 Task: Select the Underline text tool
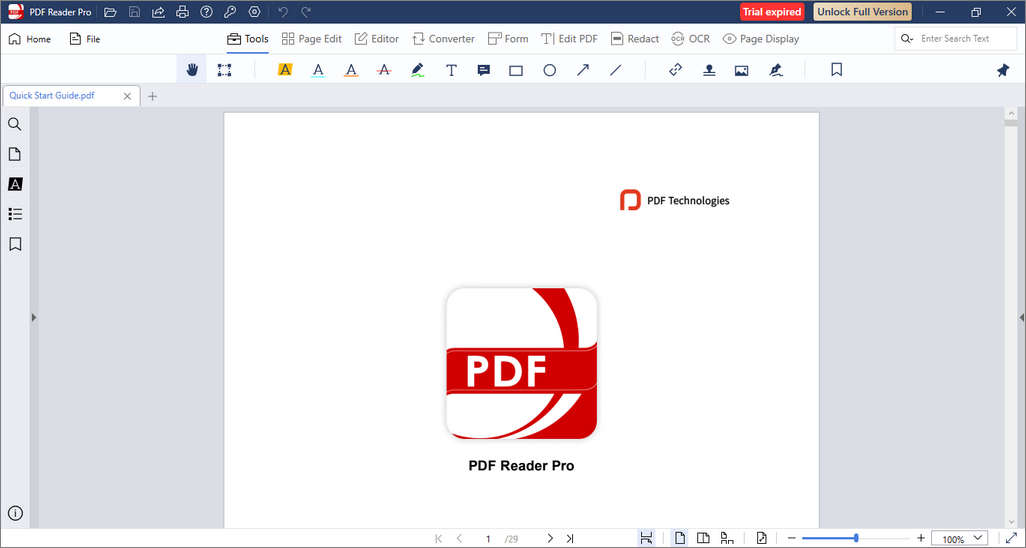point(318,70)
